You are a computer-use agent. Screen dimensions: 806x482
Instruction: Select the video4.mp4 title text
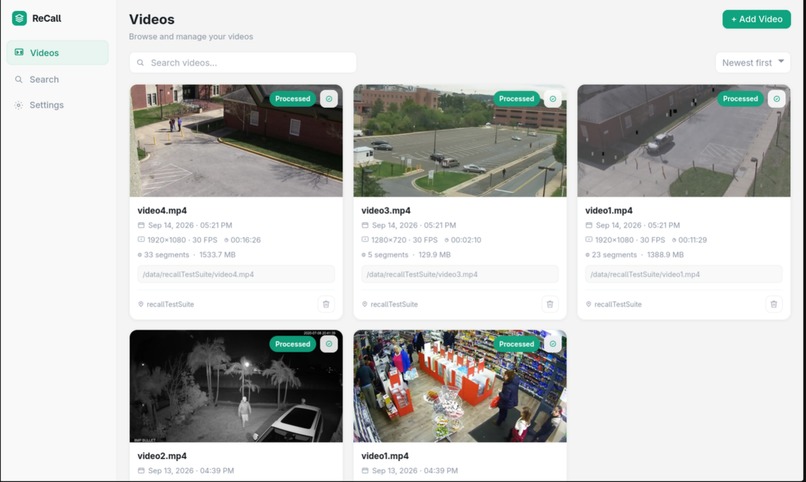[x=162, y=210]
